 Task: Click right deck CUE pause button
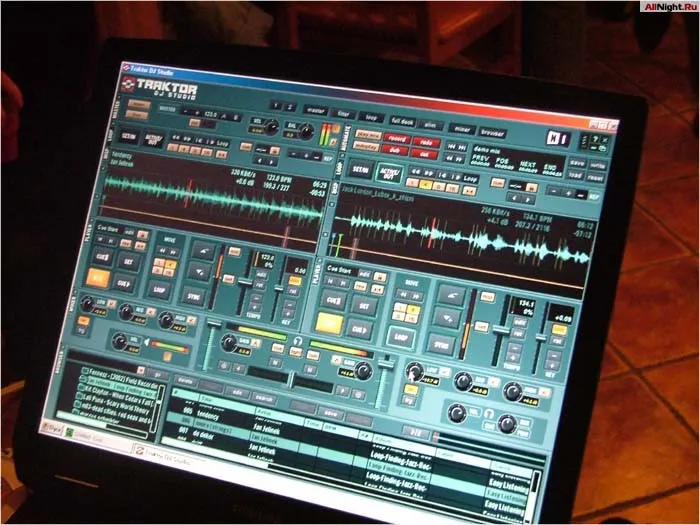coord(333,301)
